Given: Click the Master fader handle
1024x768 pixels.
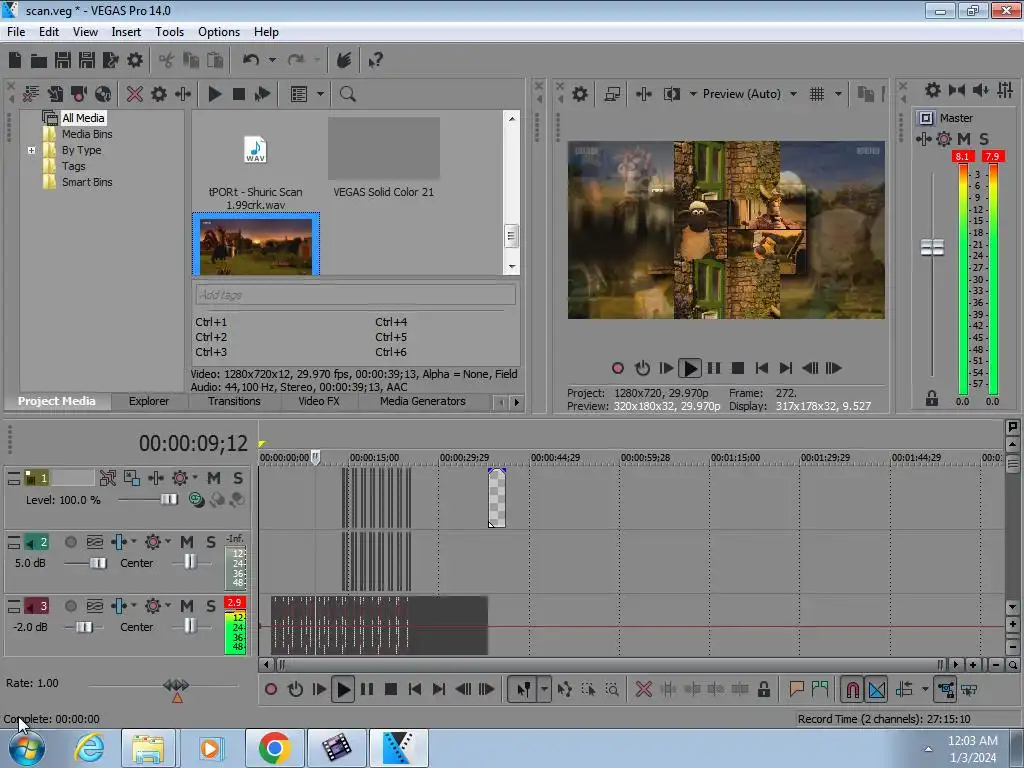Looking at the screenshot, I should pos(932,248).
